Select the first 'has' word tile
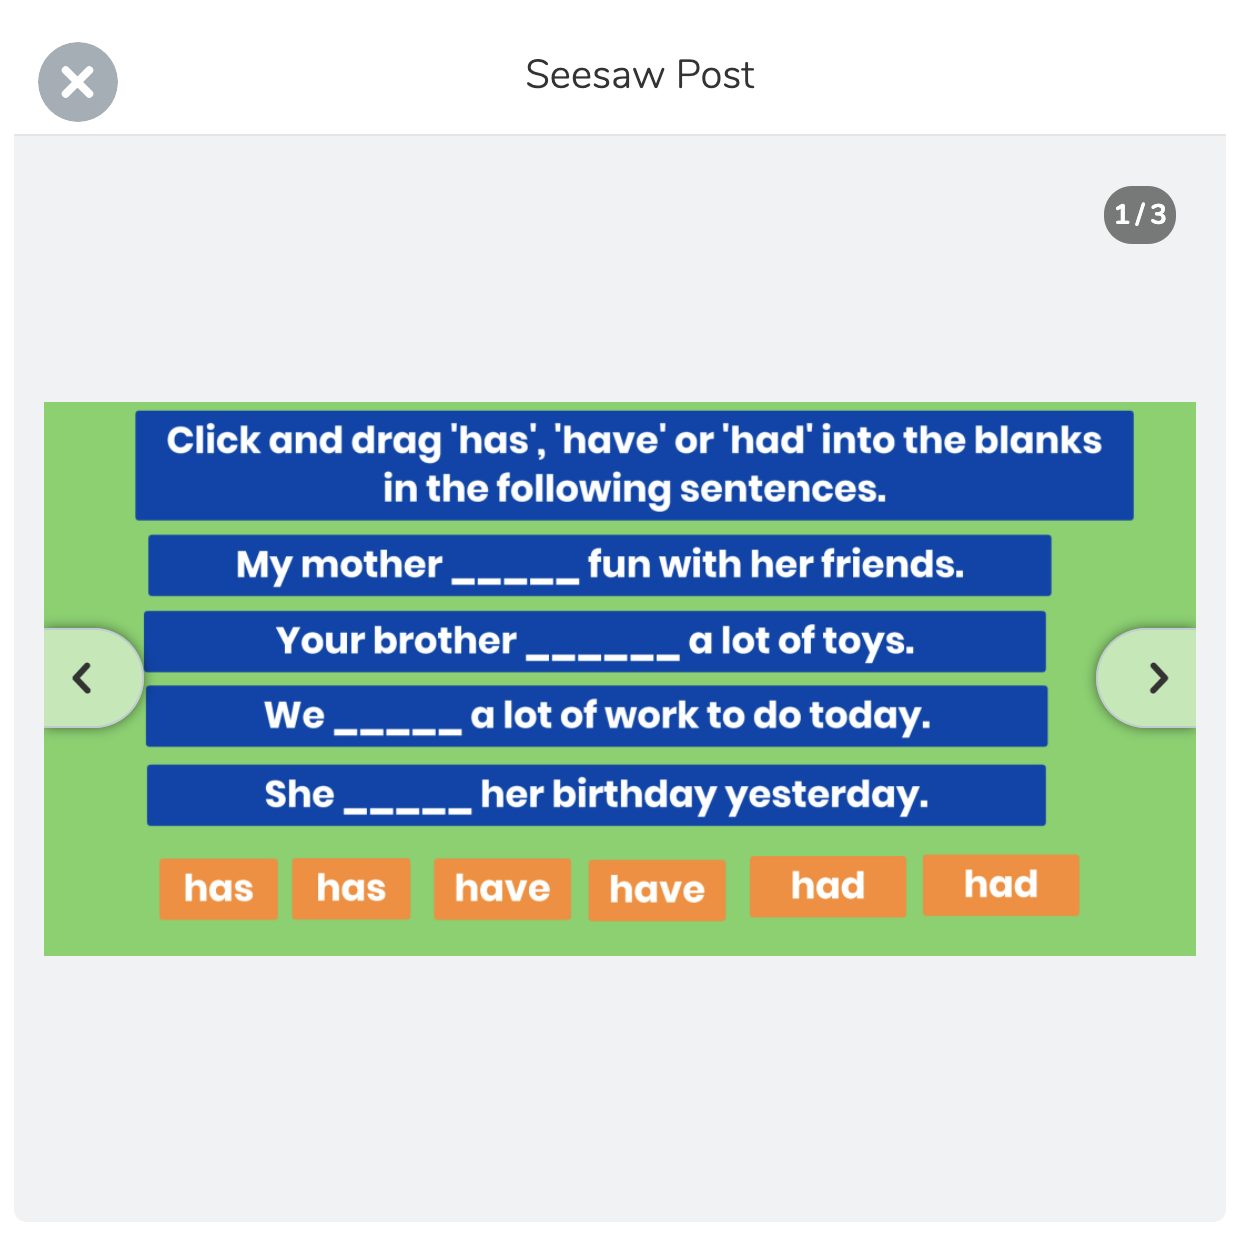Viewport: 1256px width, 1252px height. tap(218, 888)
